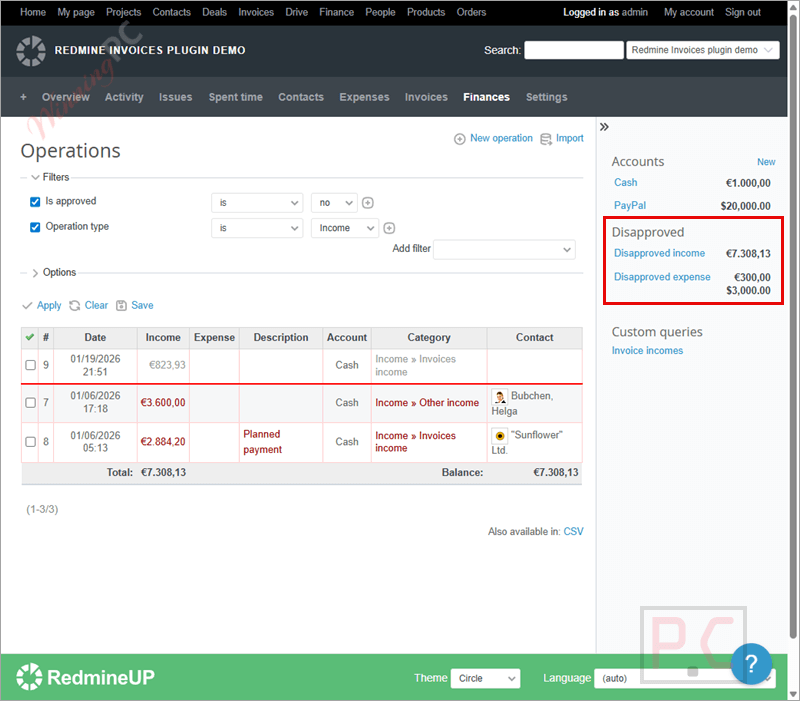800x701 pixels.
Task: Add value to Operation type filter
Action: point(389,228)
